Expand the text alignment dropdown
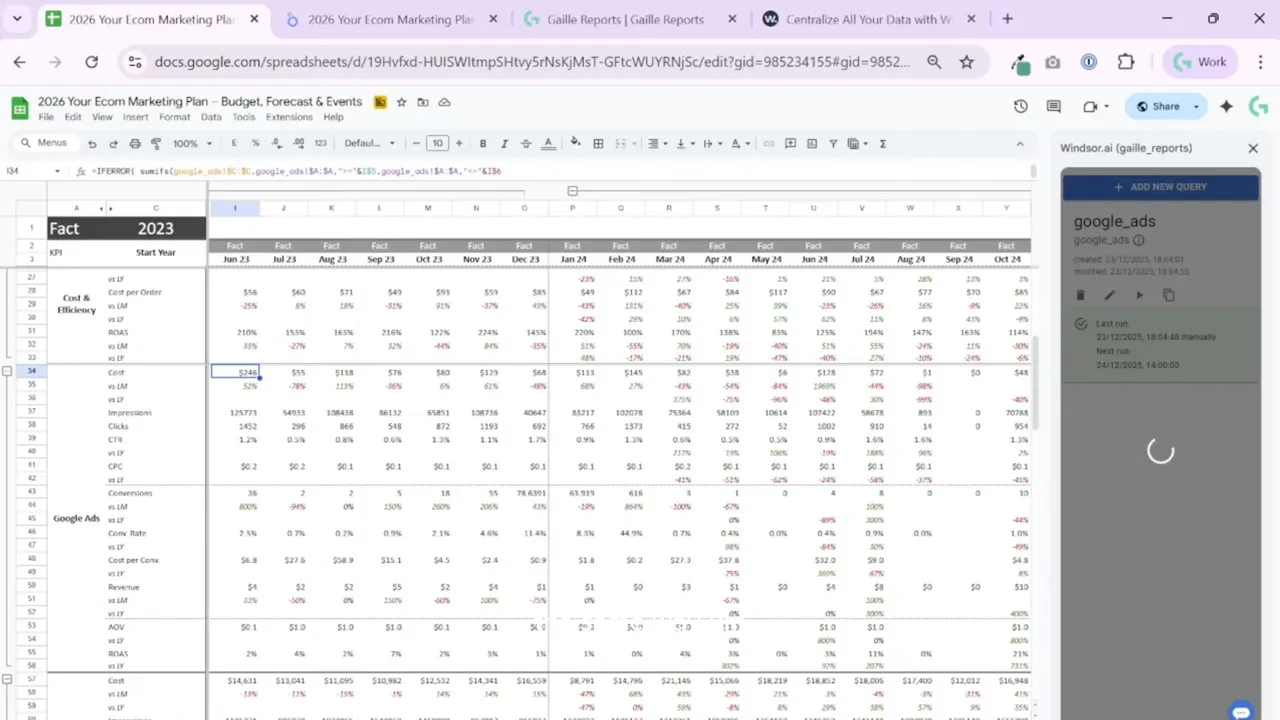This screenshot has width=1280, height=720. tap(666, 143)
